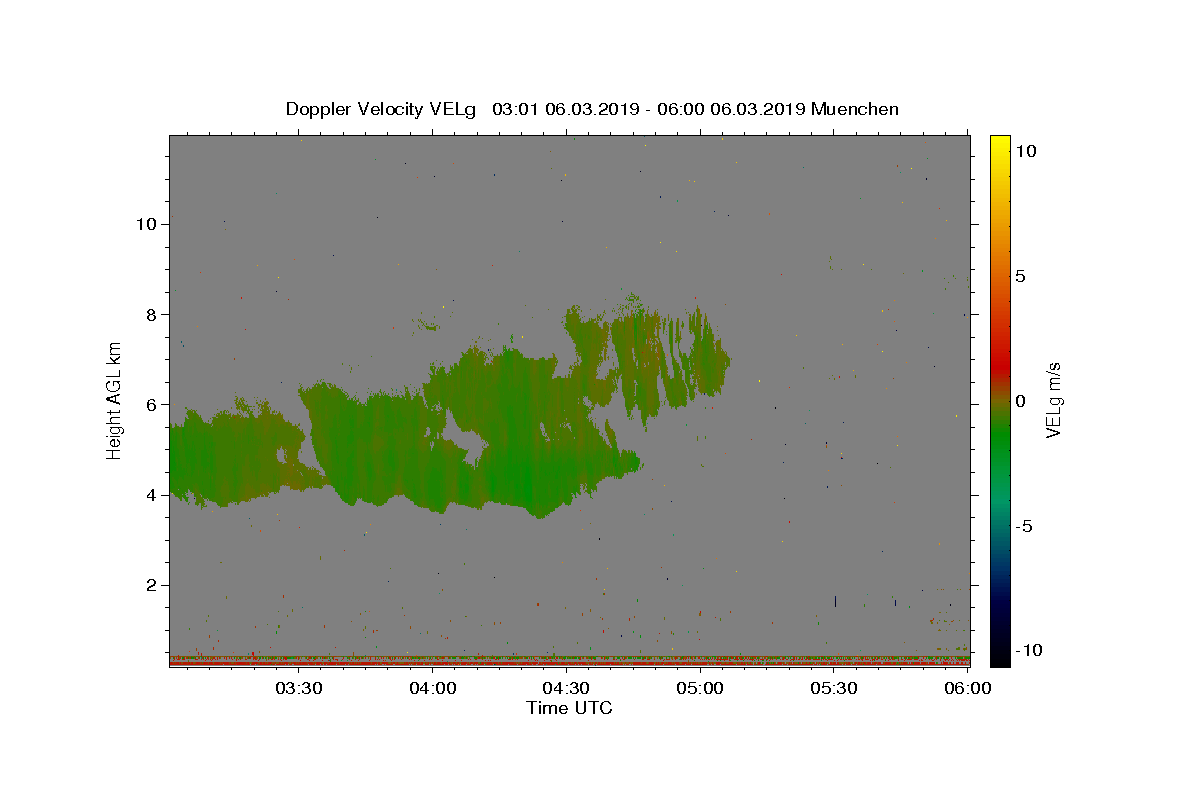This screenshot has width=1200, height=800.
Task: Click the 'Muenchen' station name in title
Action: pyautogui.click(x=855, y=109)
